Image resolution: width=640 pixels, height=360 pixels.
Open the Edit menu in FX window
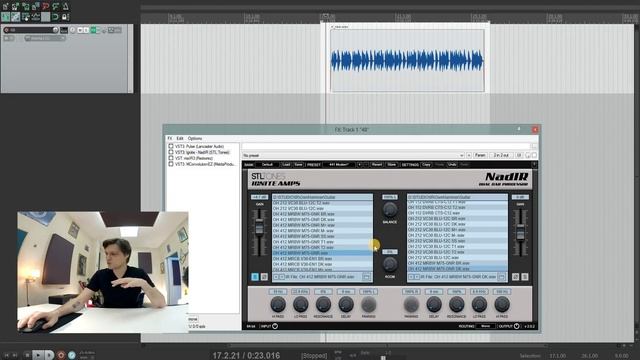pos(180,139)
